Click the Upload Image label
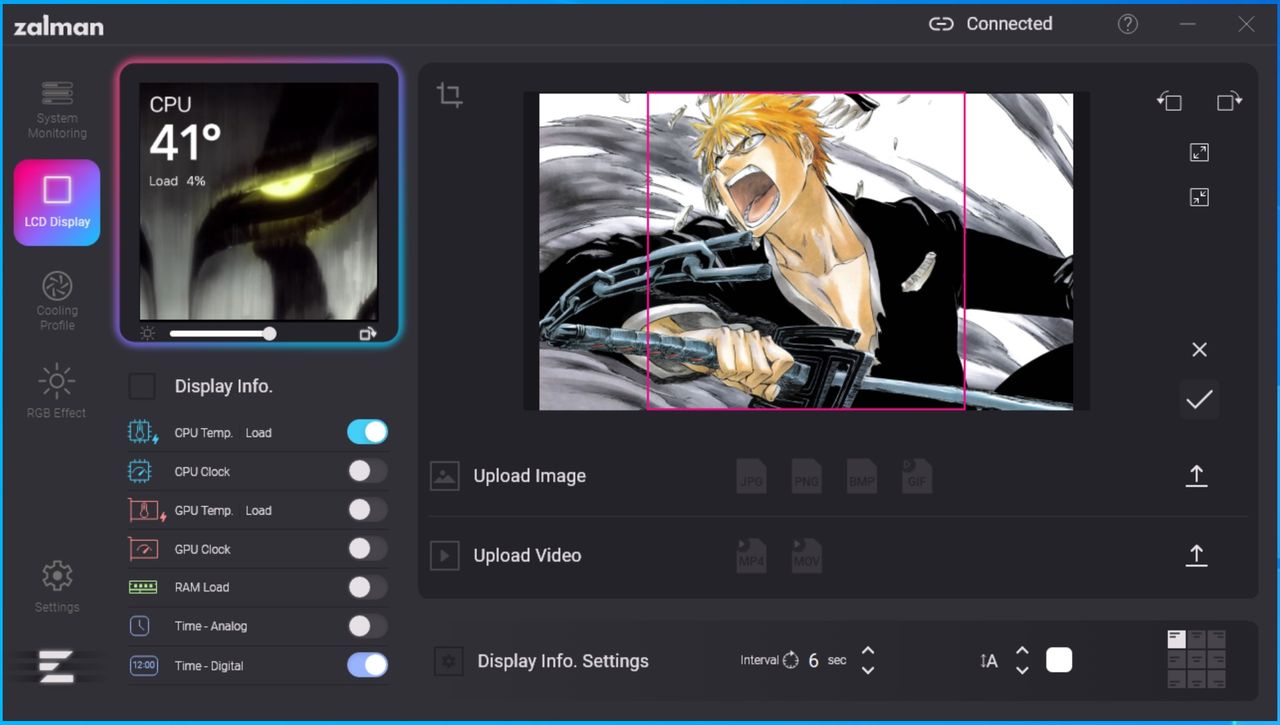Image resolution: width=1280 pixels, height=725 pixels. click(530, 476)
